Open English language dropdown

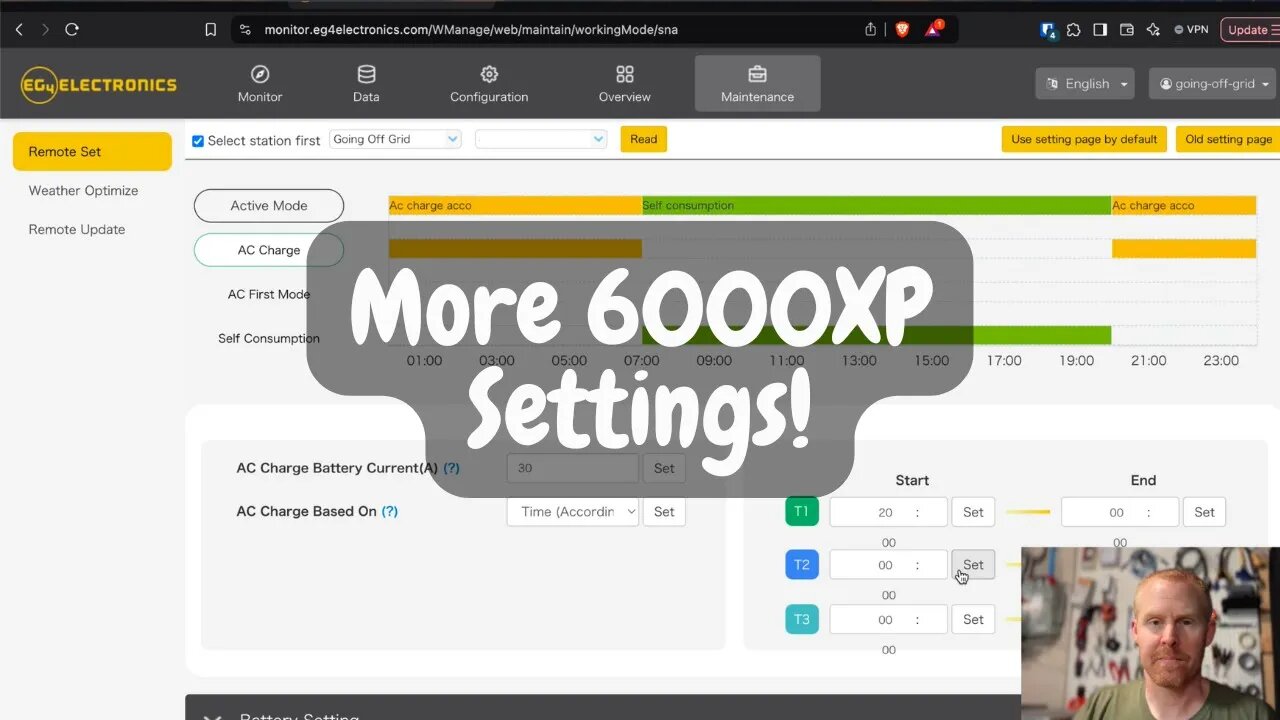[x=1085, y=84]
